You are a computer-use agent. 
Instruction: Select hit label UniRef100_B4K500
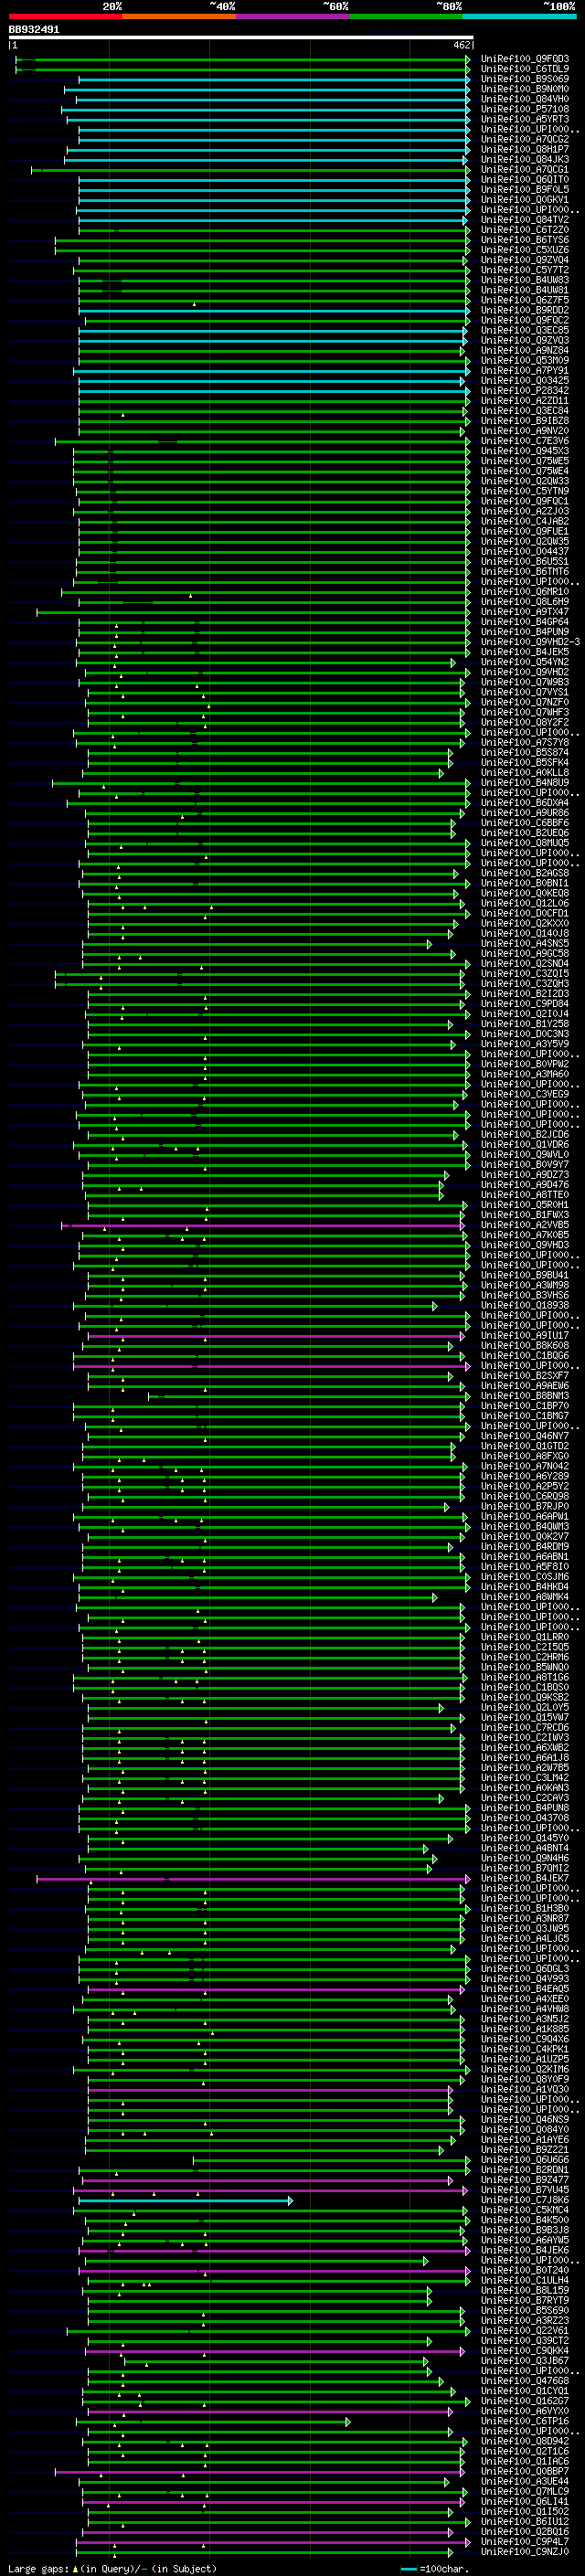coord(525,2221)
